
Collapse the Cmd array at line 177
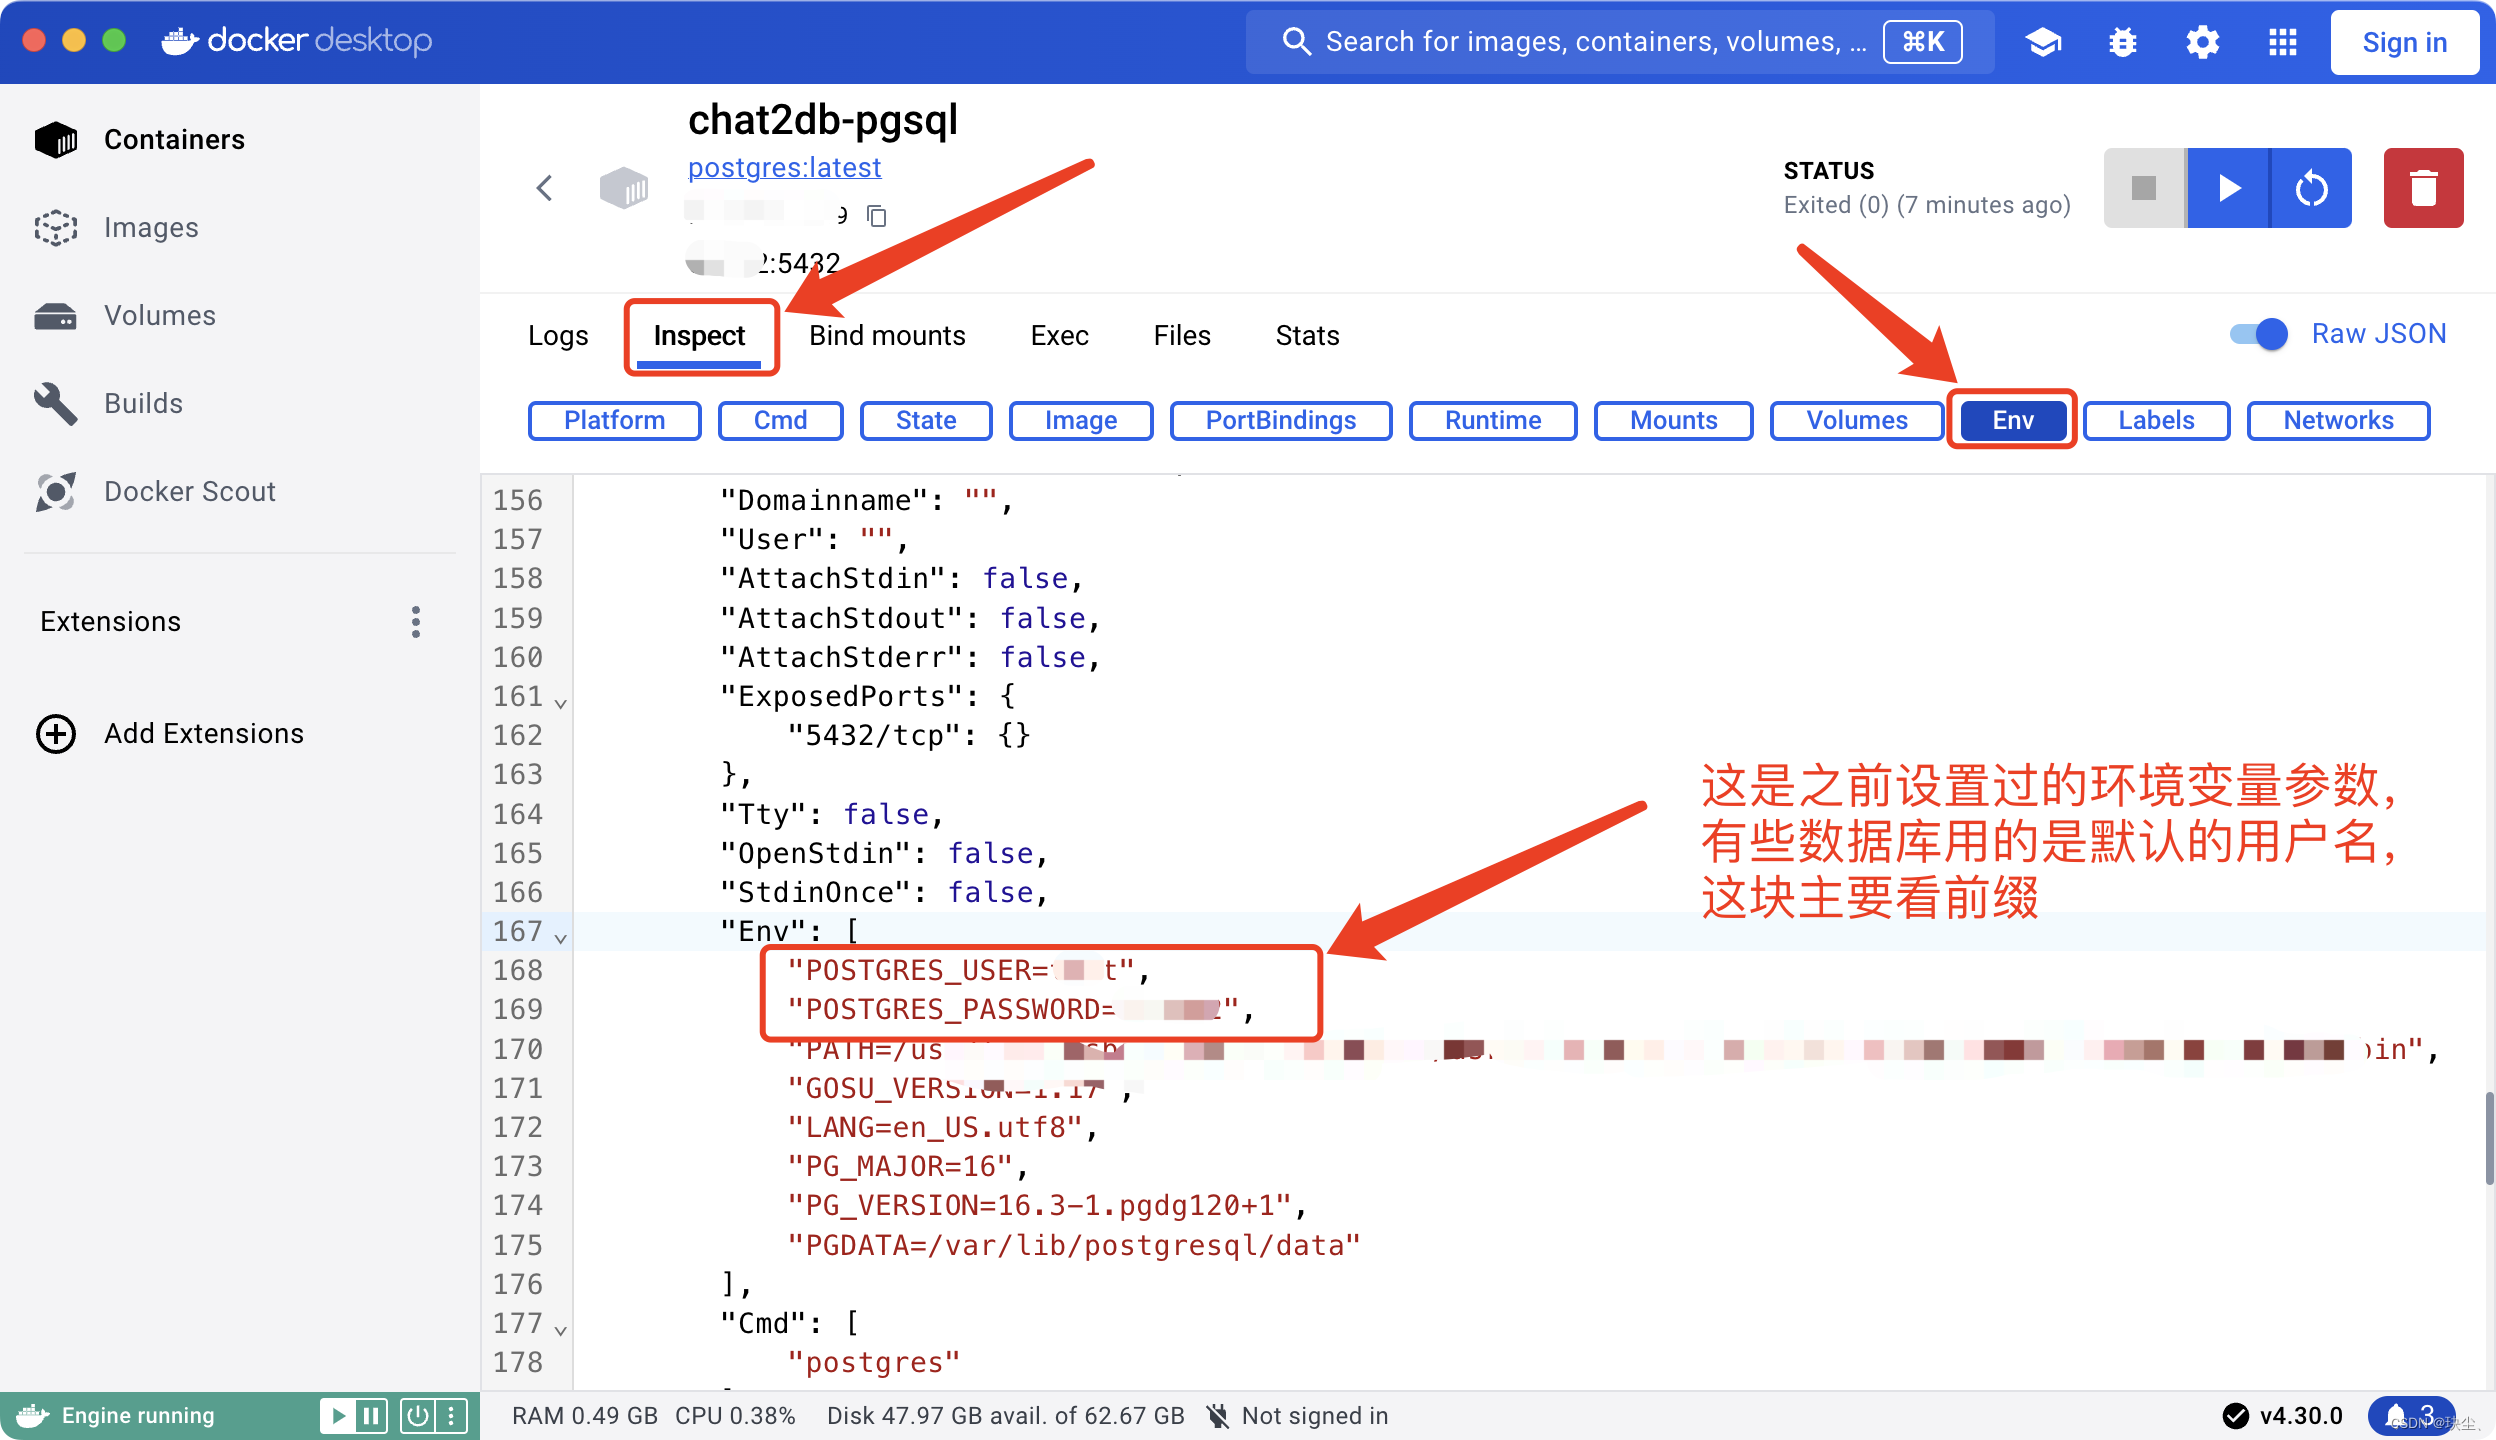(560, 1330)
